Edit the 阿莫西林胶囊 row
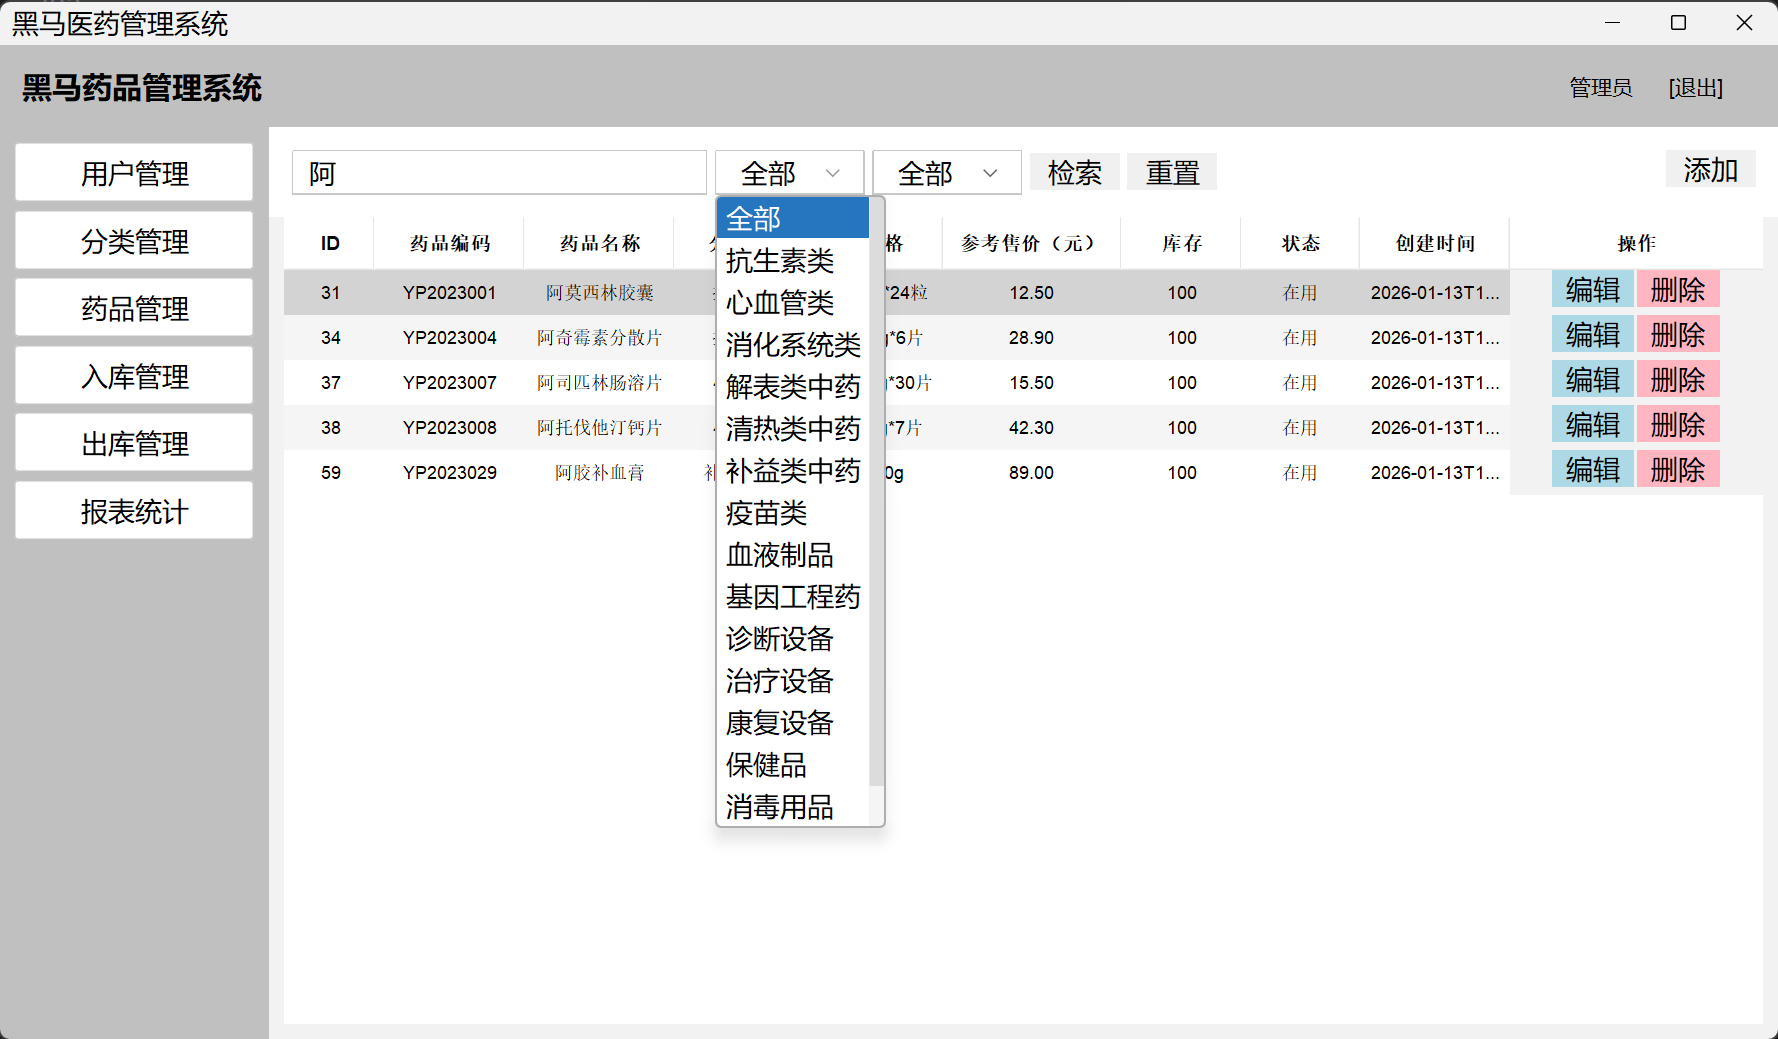This screenshot has width=1778, height=1039. (1592, 290)
